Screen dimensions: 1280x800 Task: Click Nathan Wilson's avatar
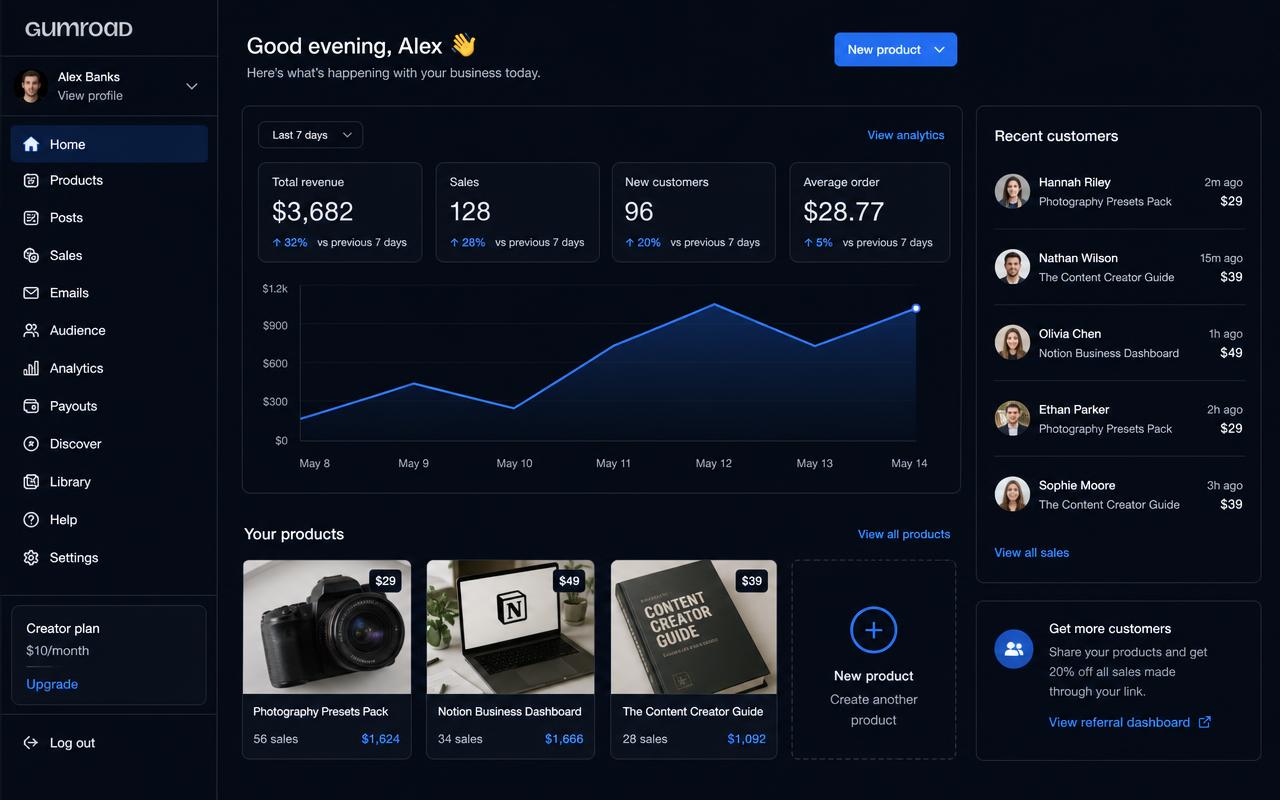point(1012,267)
